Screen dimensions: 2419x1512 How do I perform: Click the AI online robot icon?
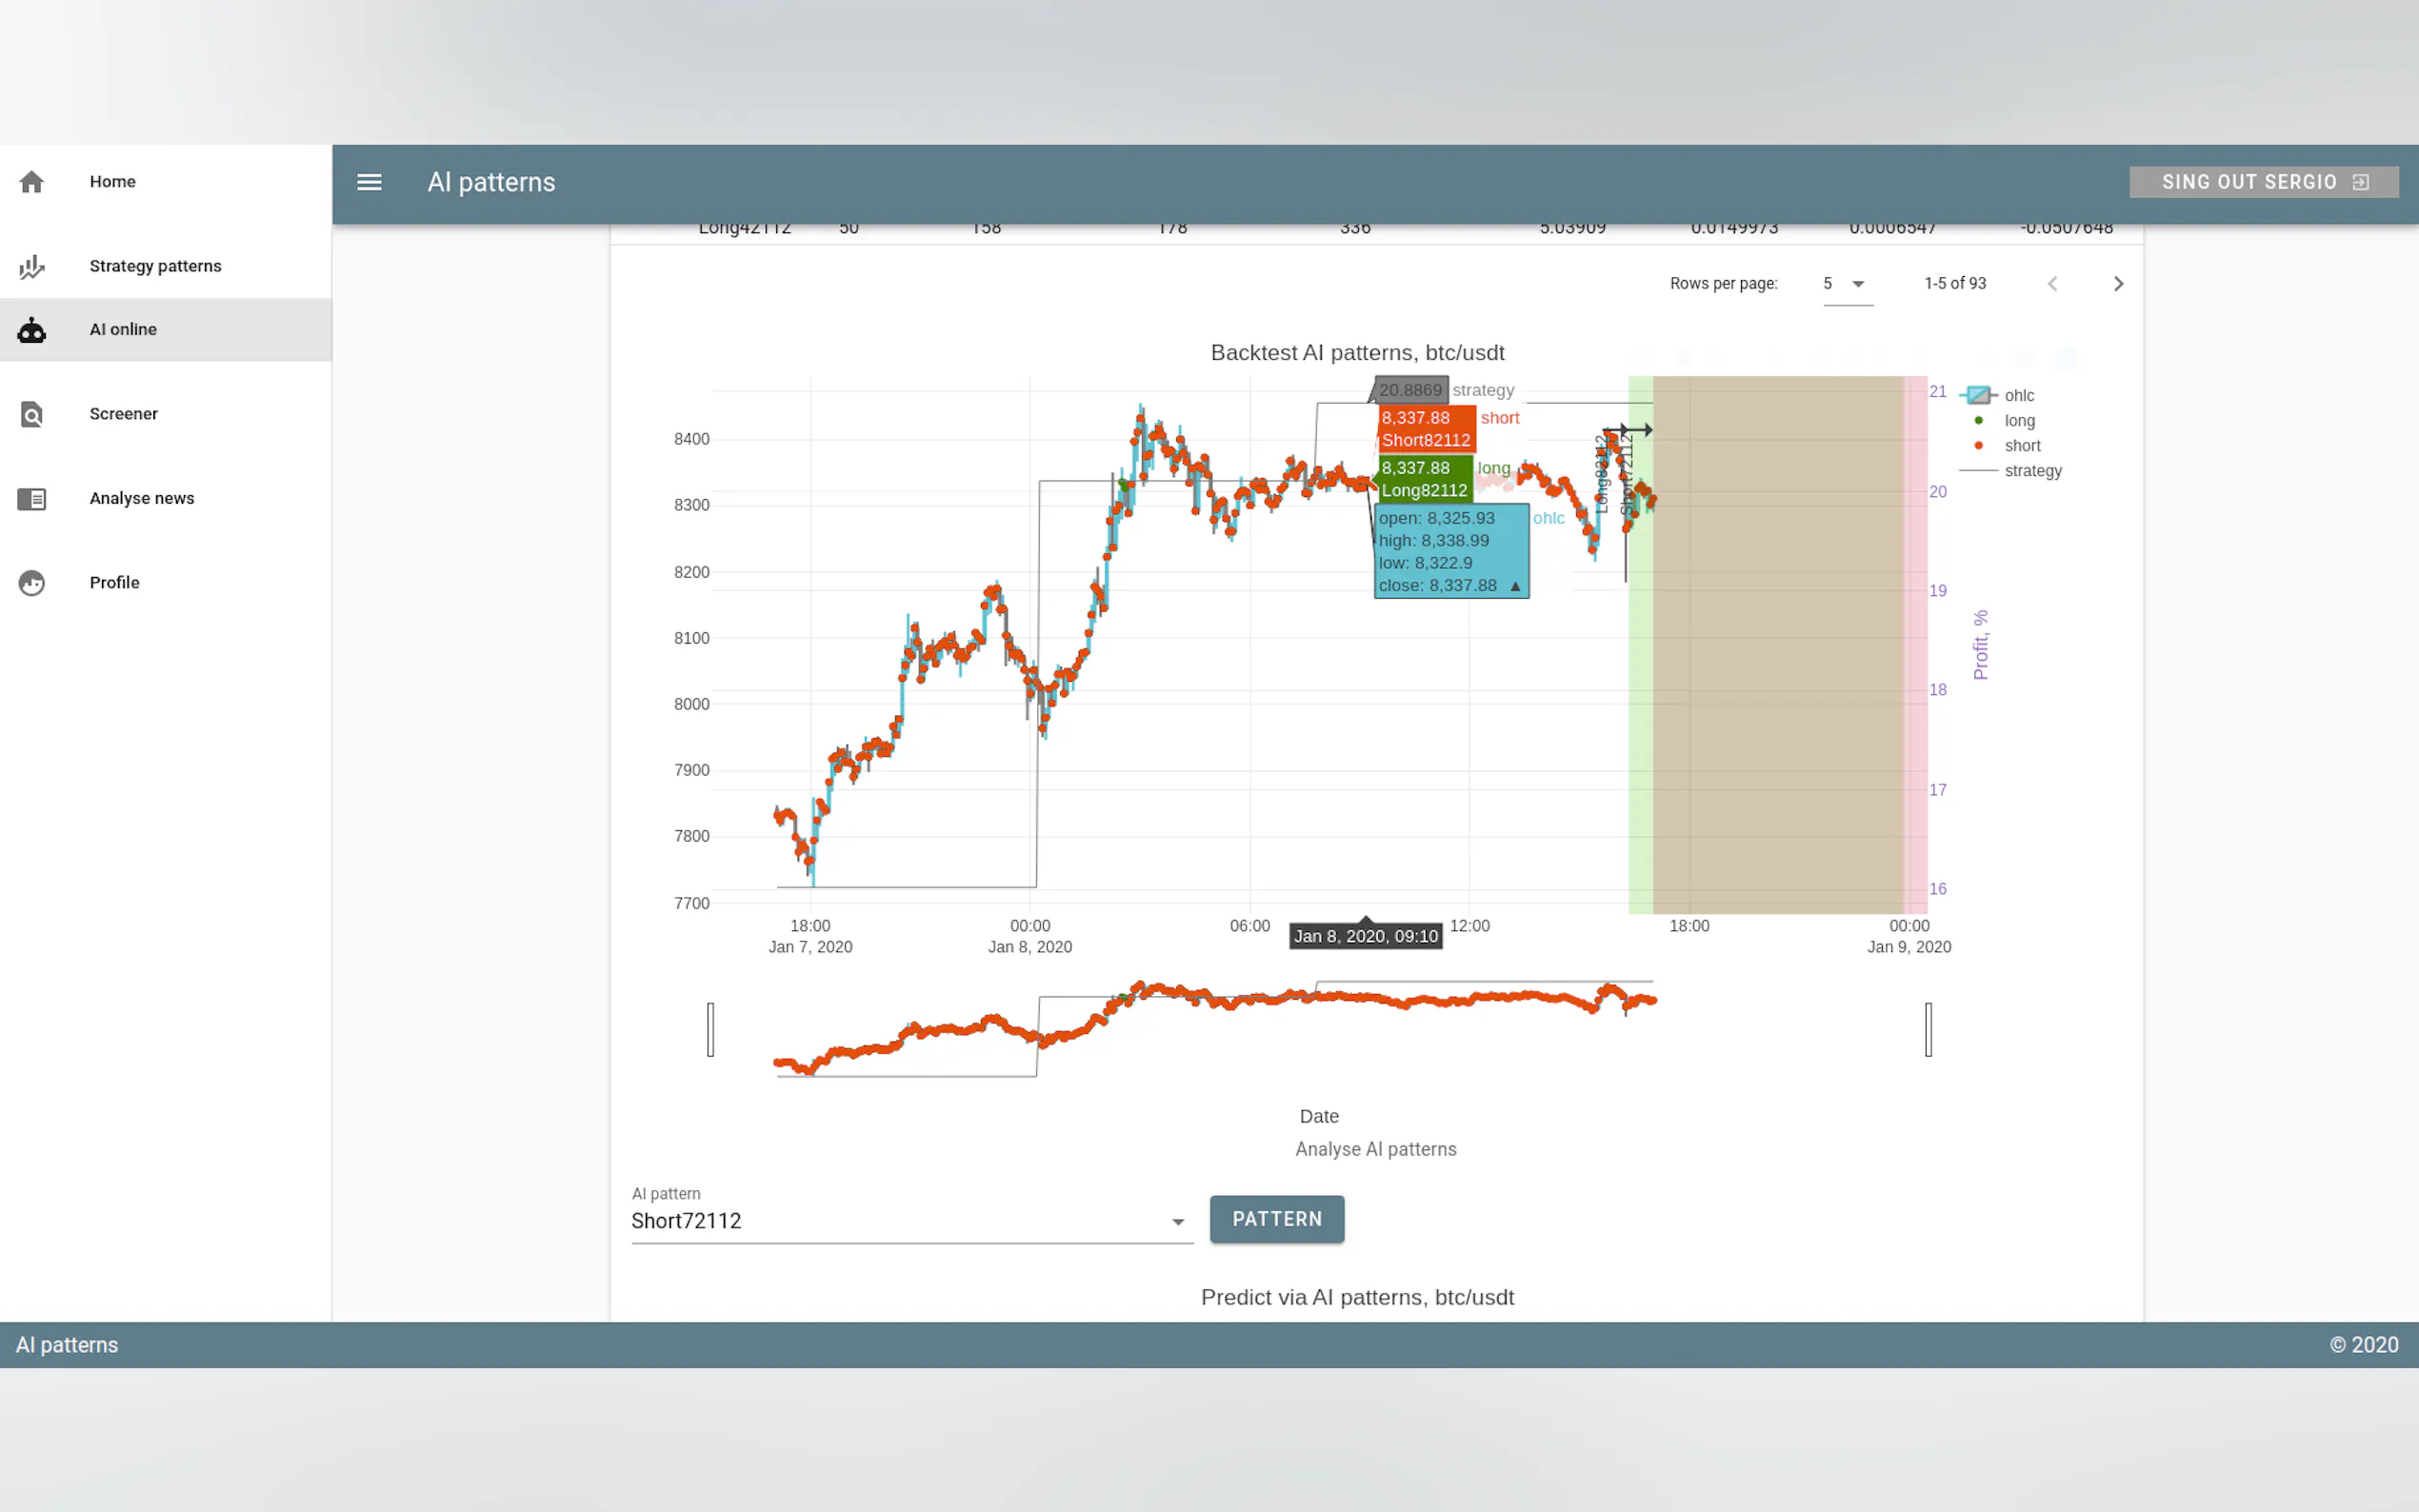(x=32, y=330)
